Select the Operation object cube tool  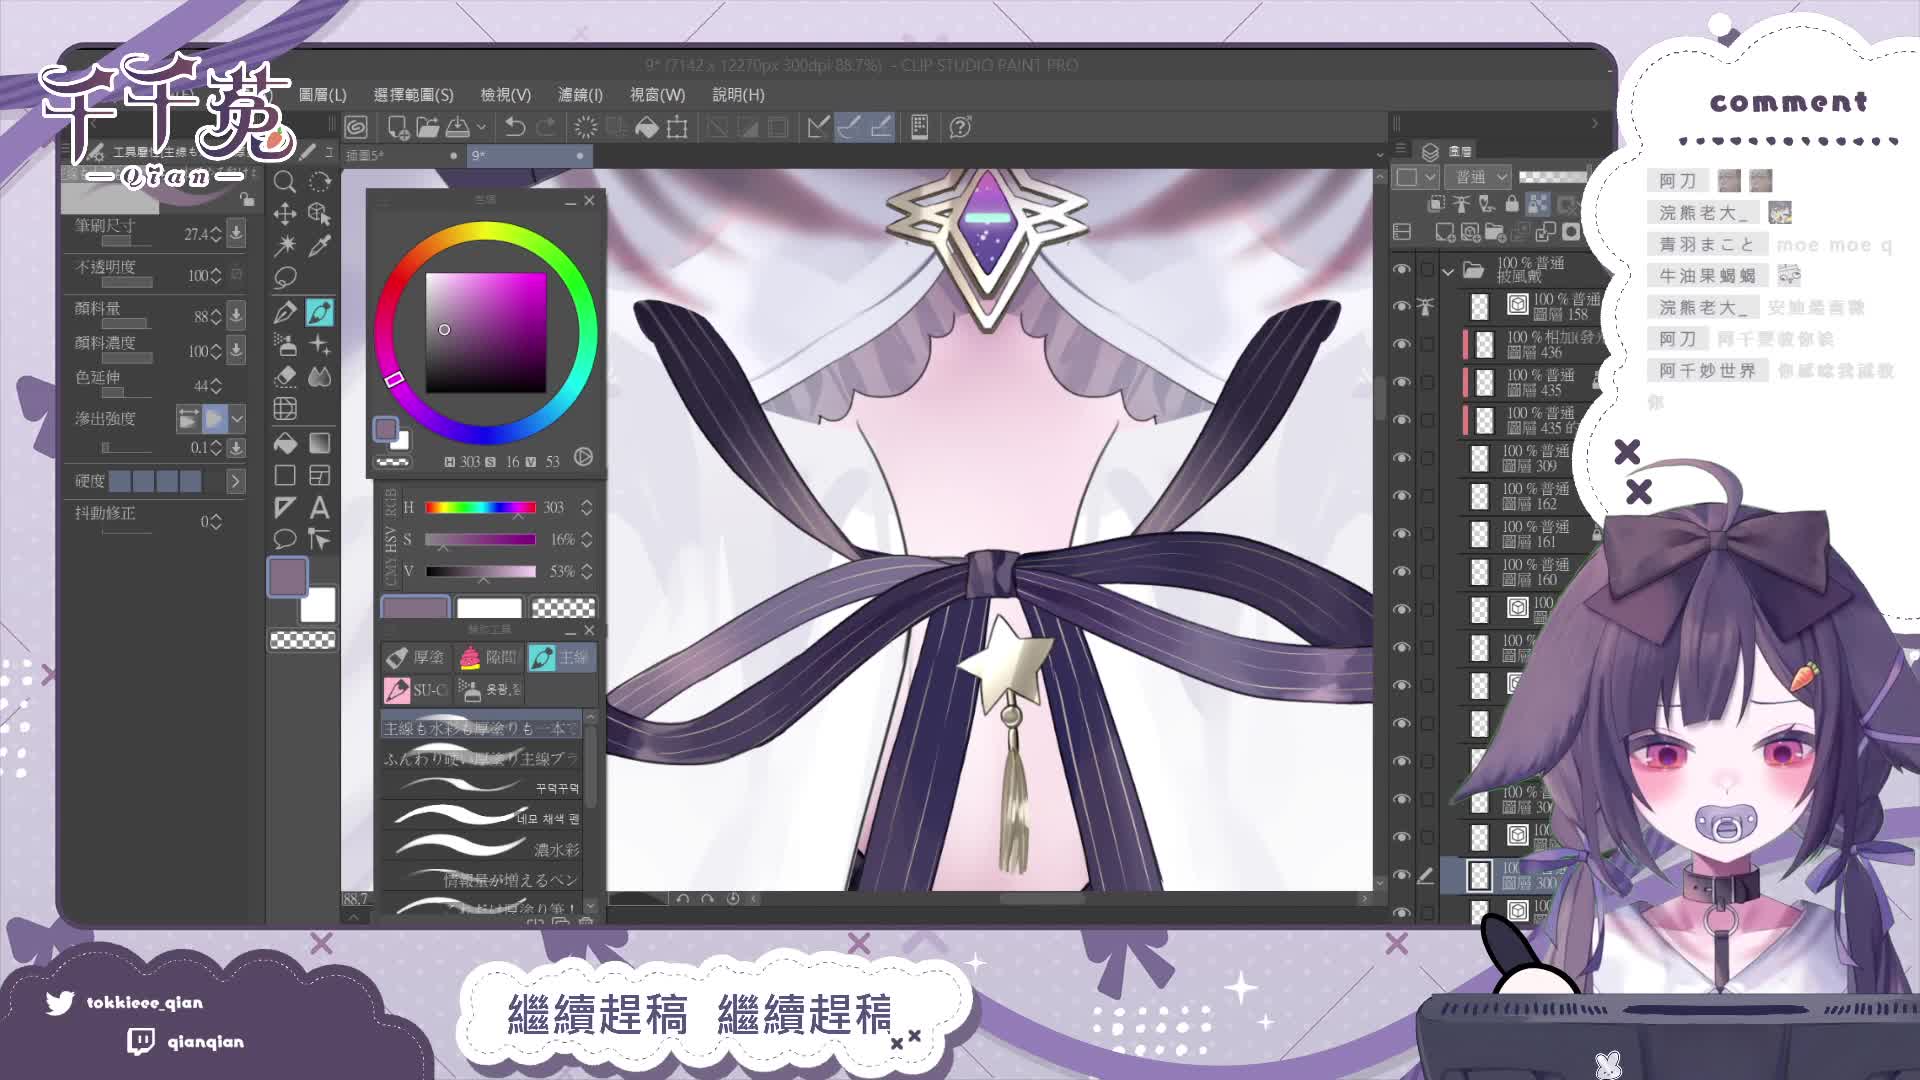tap(320, 213)
